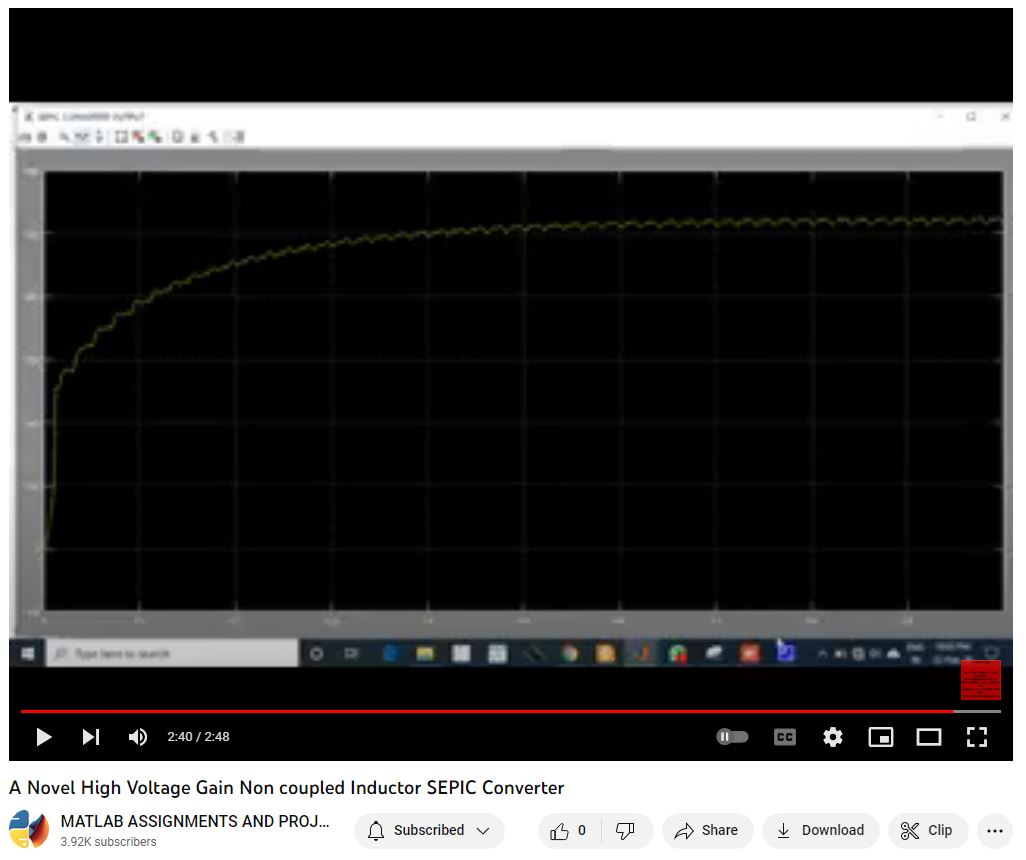Click the 2:40 / 2:48 time display
This screenshot has height=860, width=1026.
tap(198, 737)
